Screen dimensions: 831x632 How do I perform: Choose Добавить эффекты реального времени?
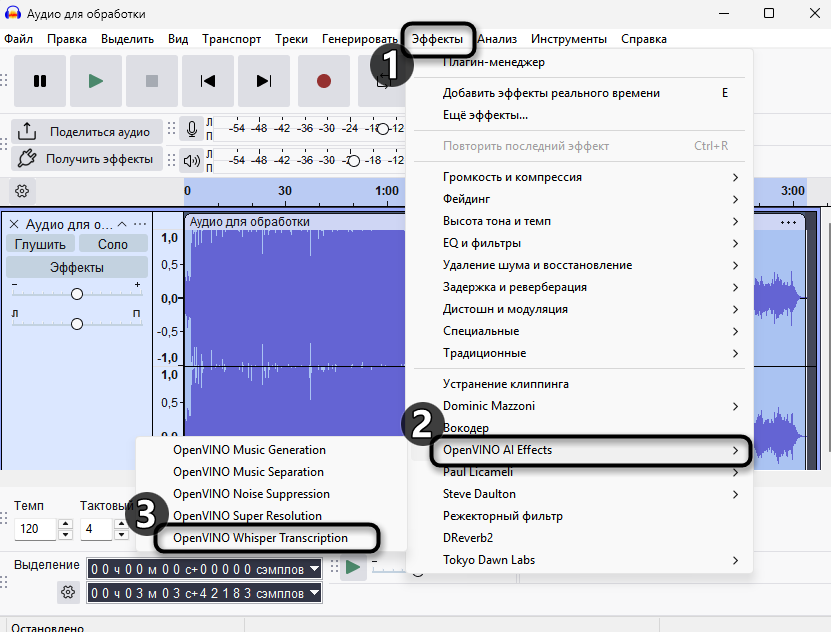point(579,93)
